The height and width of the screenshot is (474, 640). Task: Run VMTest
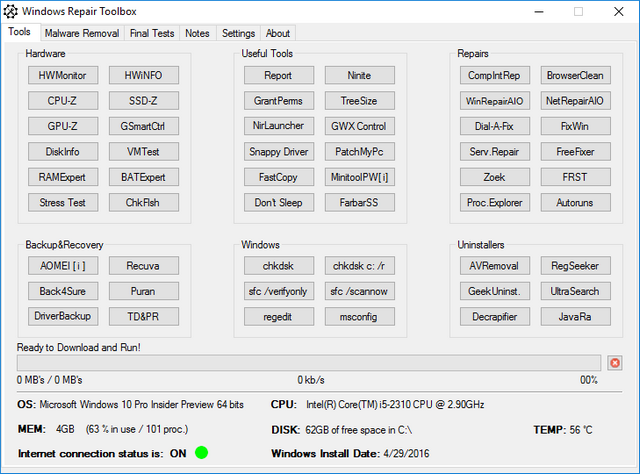[144, 151]
